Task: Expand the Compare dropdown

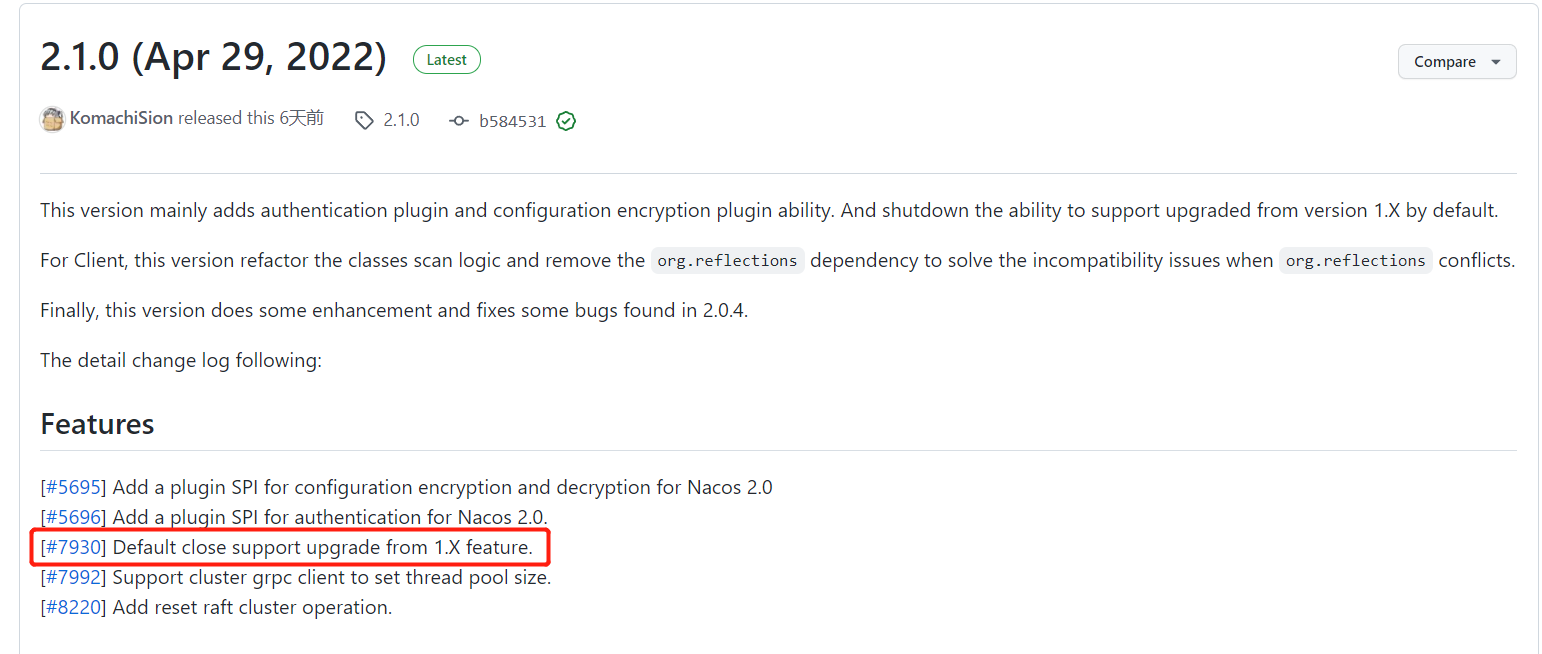Action: point(1457,61)
